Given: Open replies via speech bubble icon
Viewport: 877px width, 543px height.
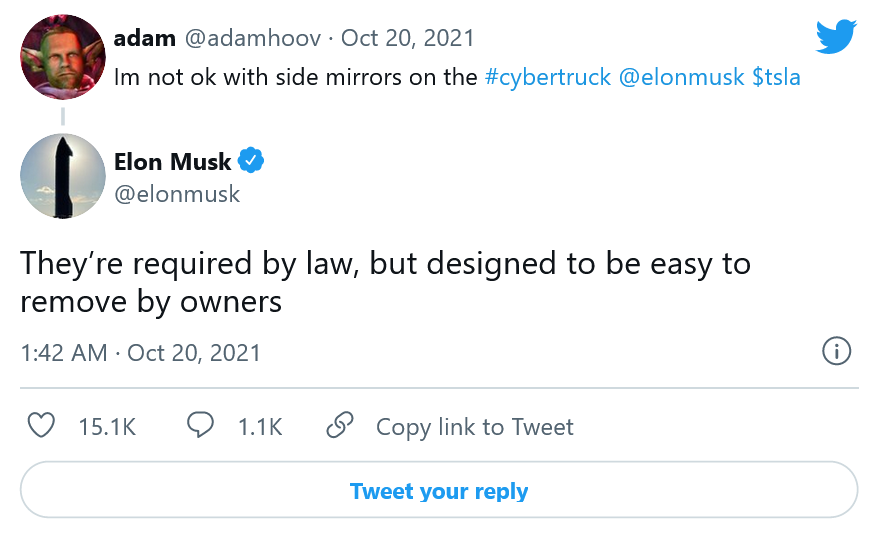Looking at the screenshot, I should 201,426.
